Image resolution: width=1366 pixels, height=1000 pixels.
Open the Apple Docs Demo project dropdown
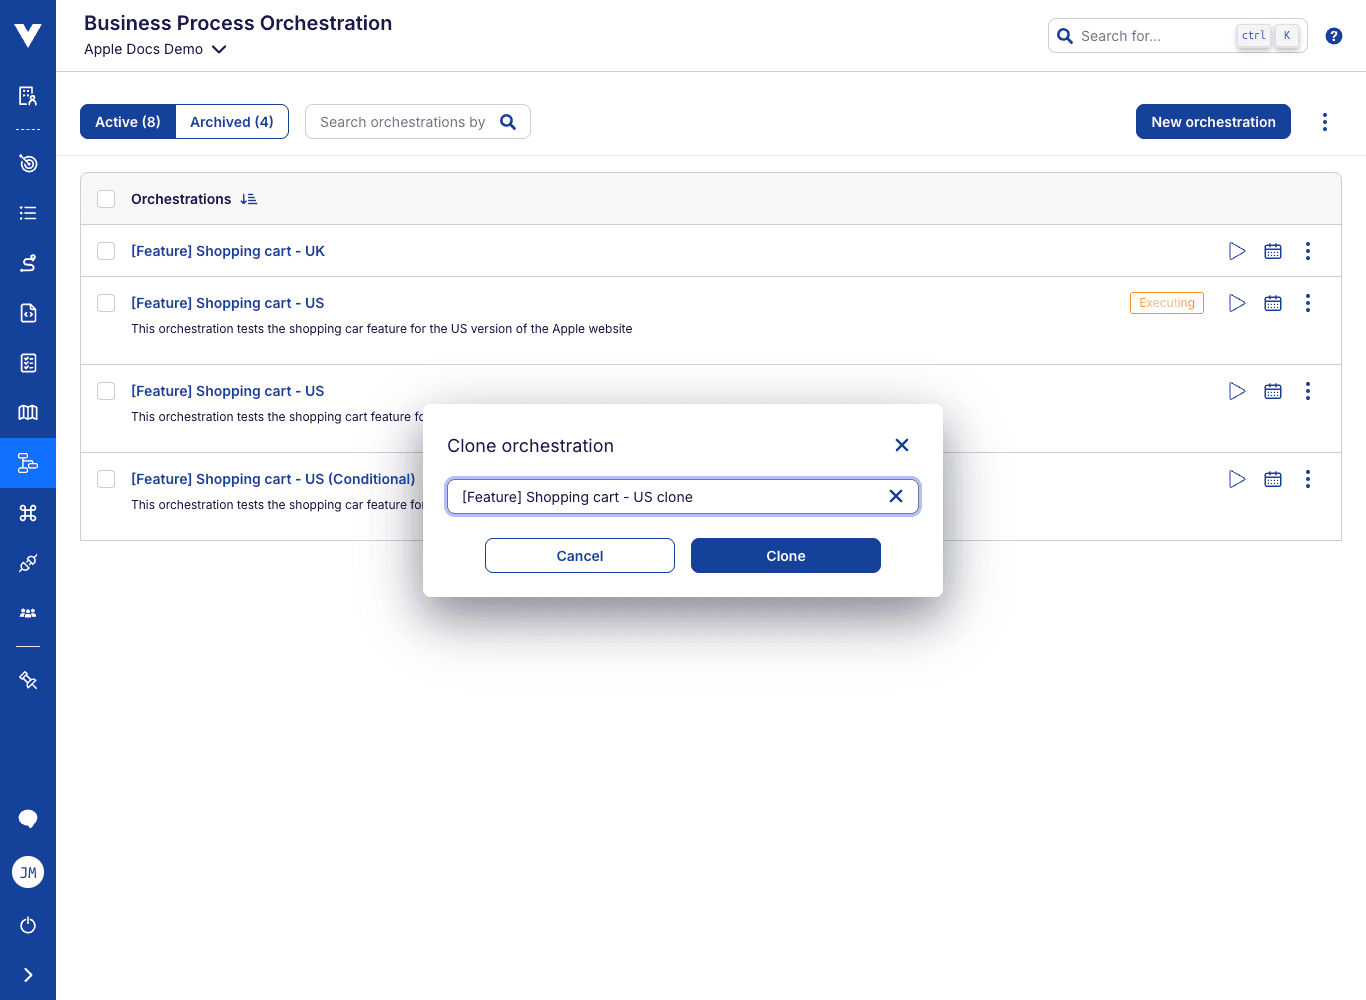click(155, 49)
